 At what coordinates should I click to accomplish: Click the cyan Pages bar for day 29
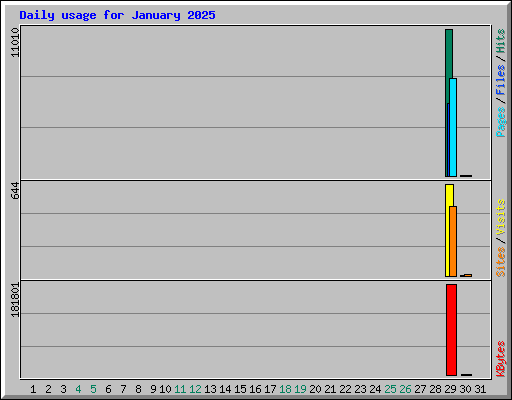[453, 127]
